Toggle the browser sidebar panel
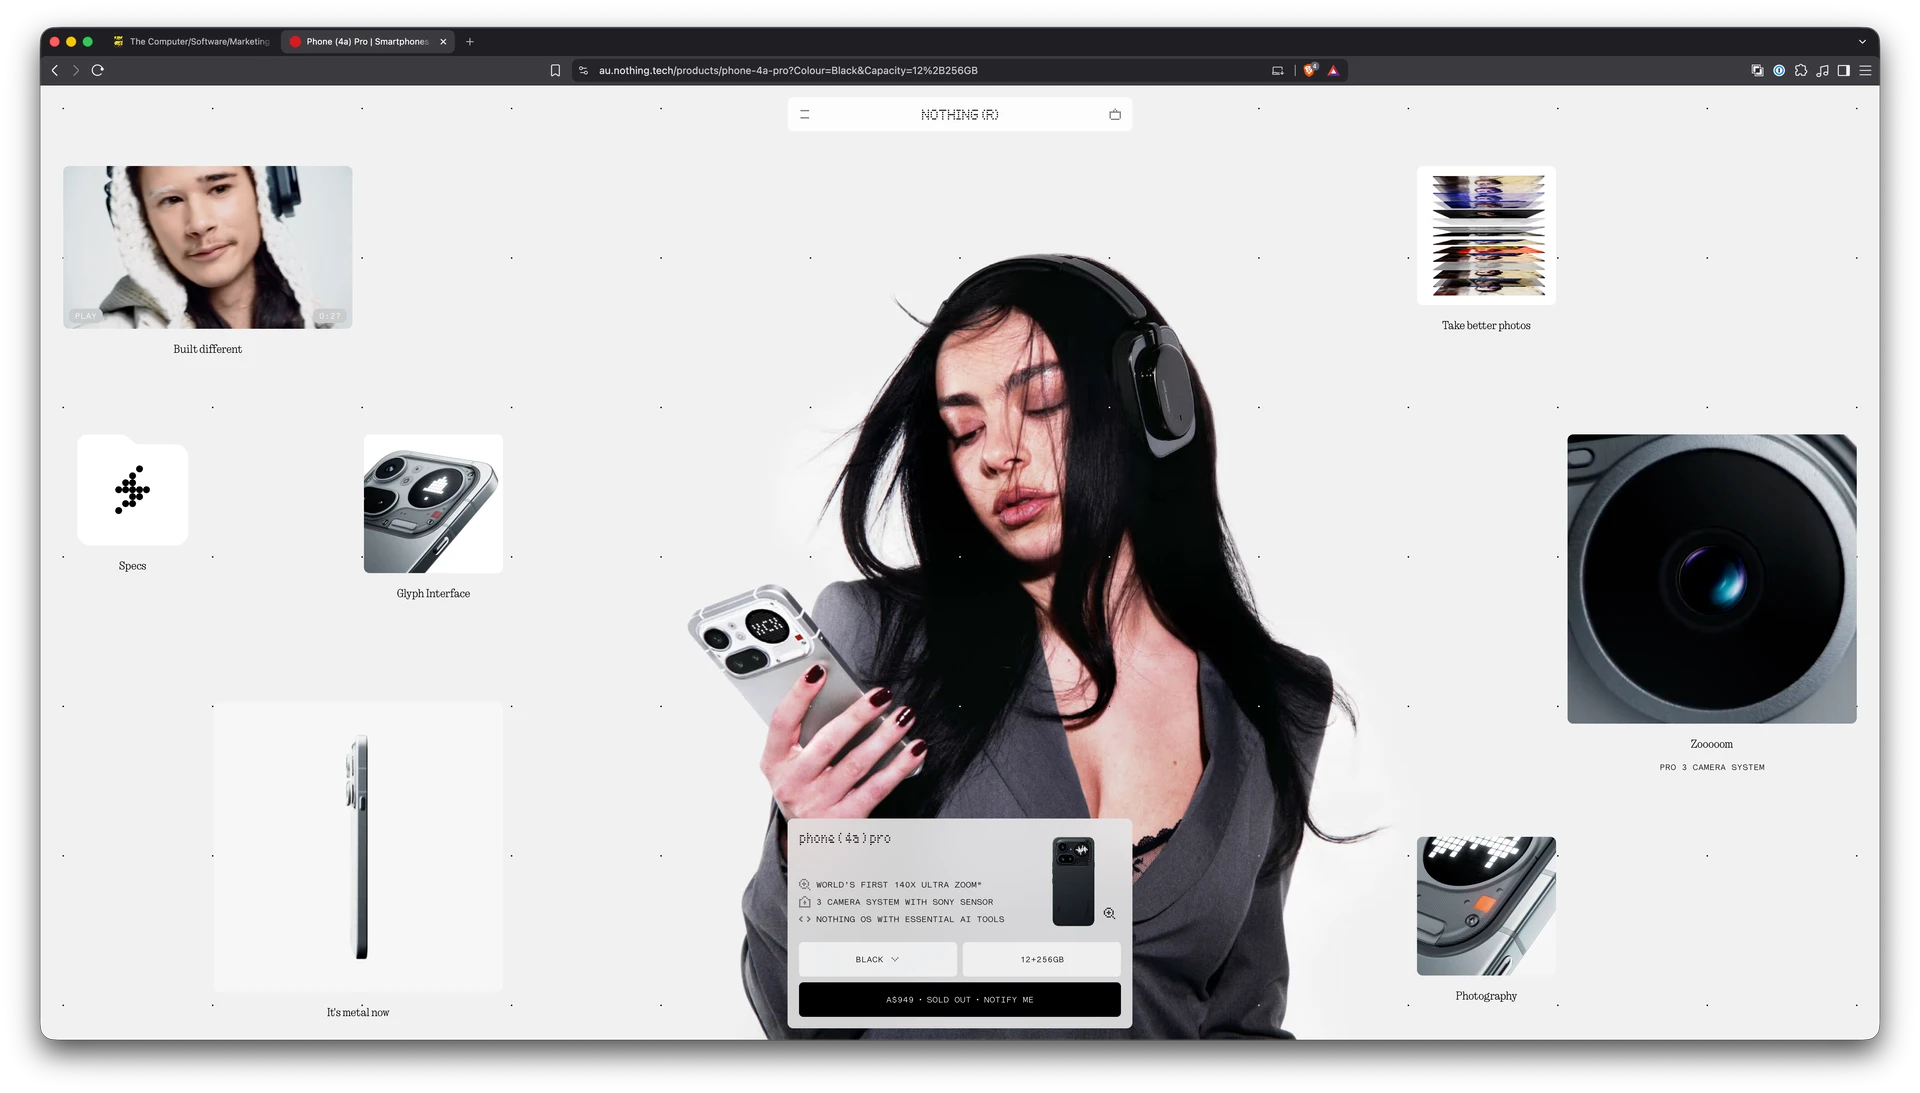This screenshot has height=1093, width=1920. pos(1843,70)
